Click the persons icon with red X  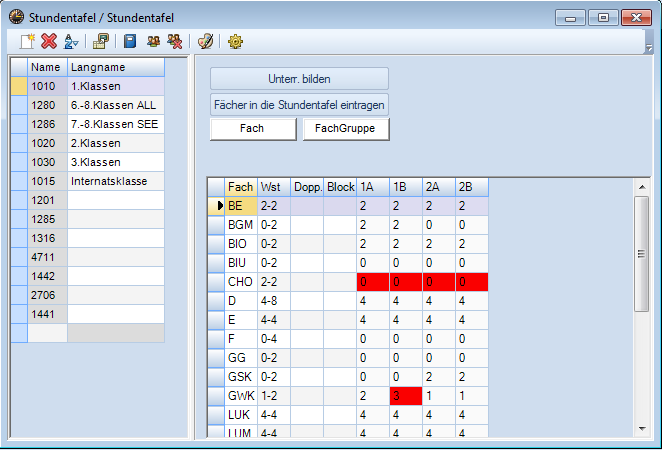(x=175, y=41)
